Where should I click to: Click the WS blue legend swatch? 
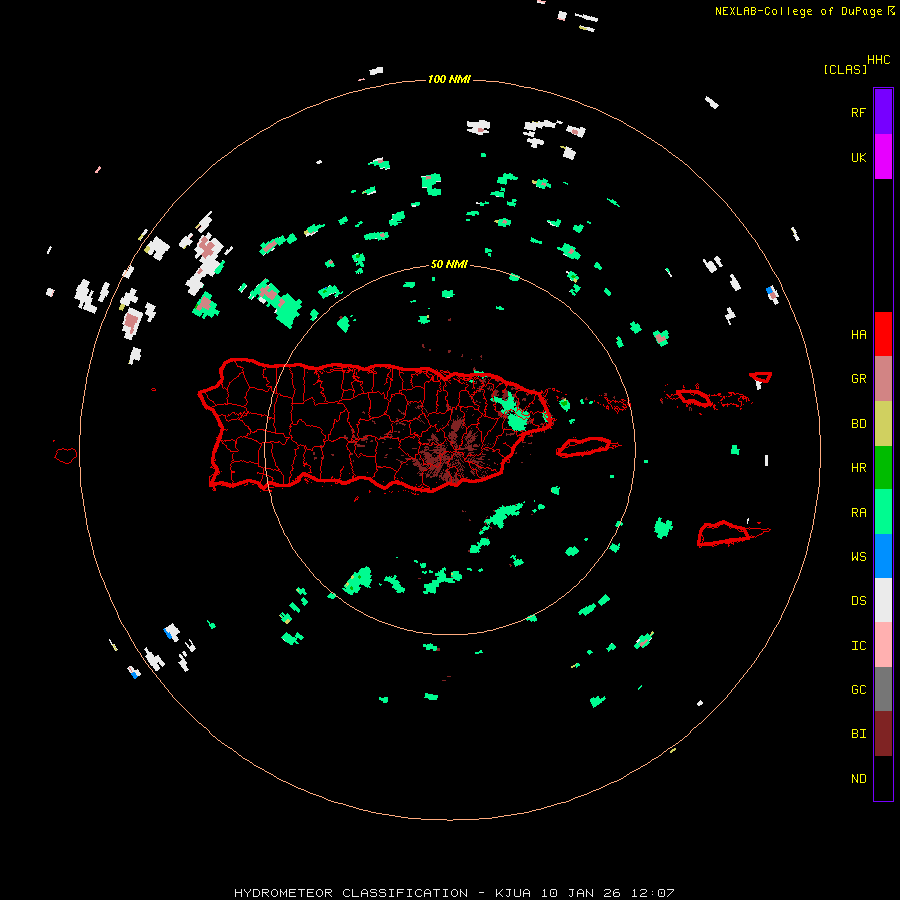(883, 556)
